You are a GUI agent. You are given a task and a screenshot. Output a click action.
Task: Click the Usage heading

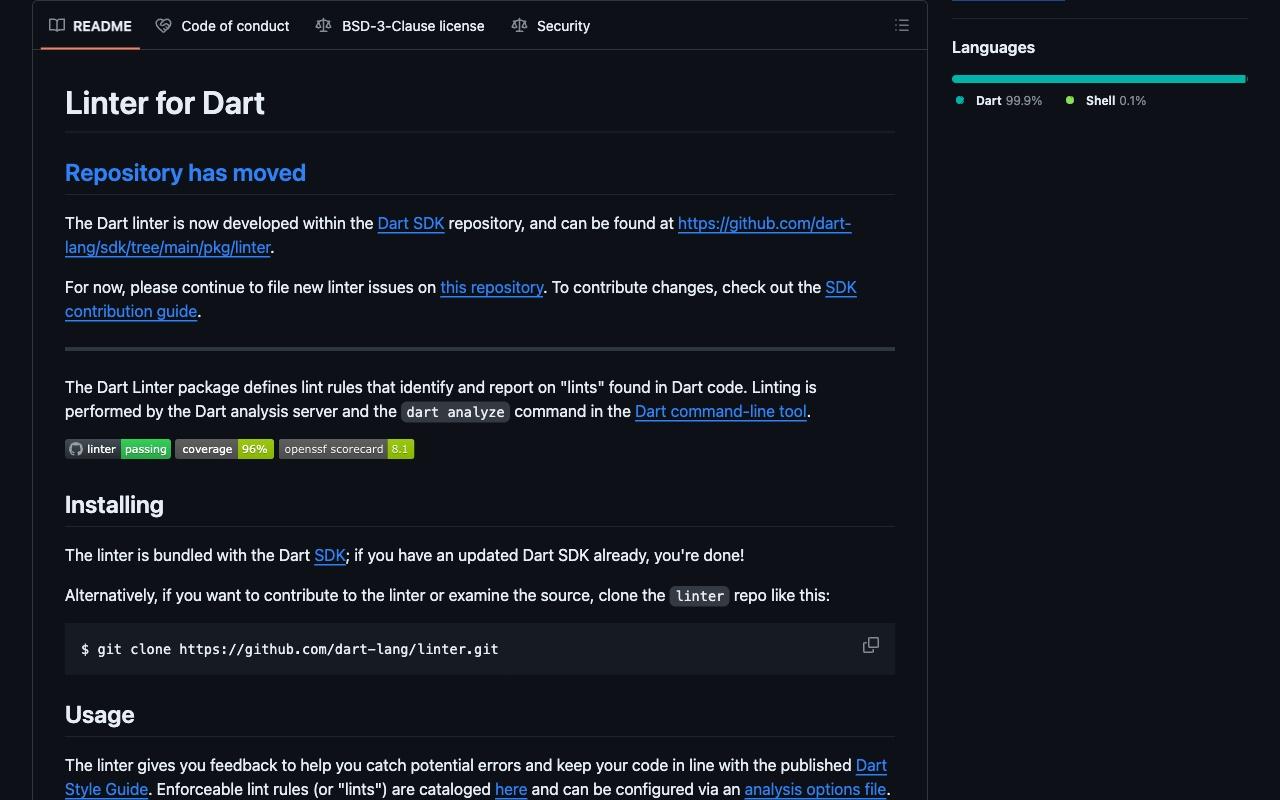tap(99, 715)
